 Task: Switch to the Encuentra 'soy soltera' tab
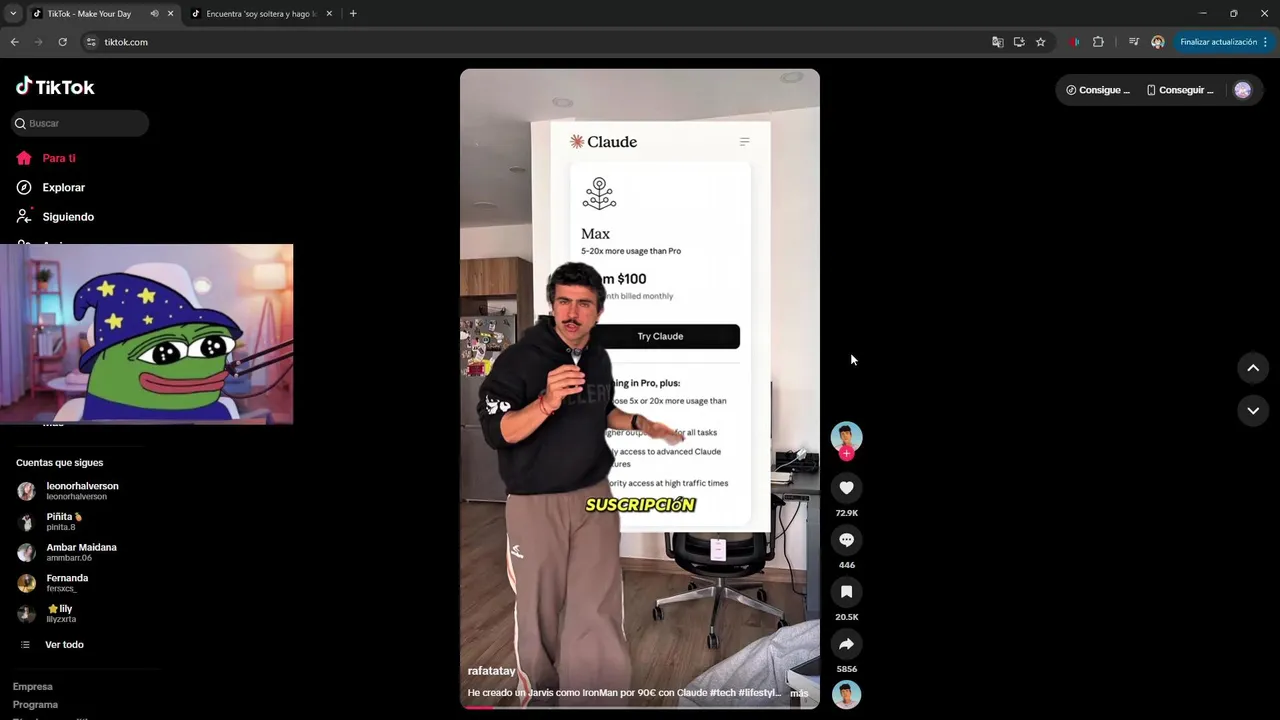260,14
